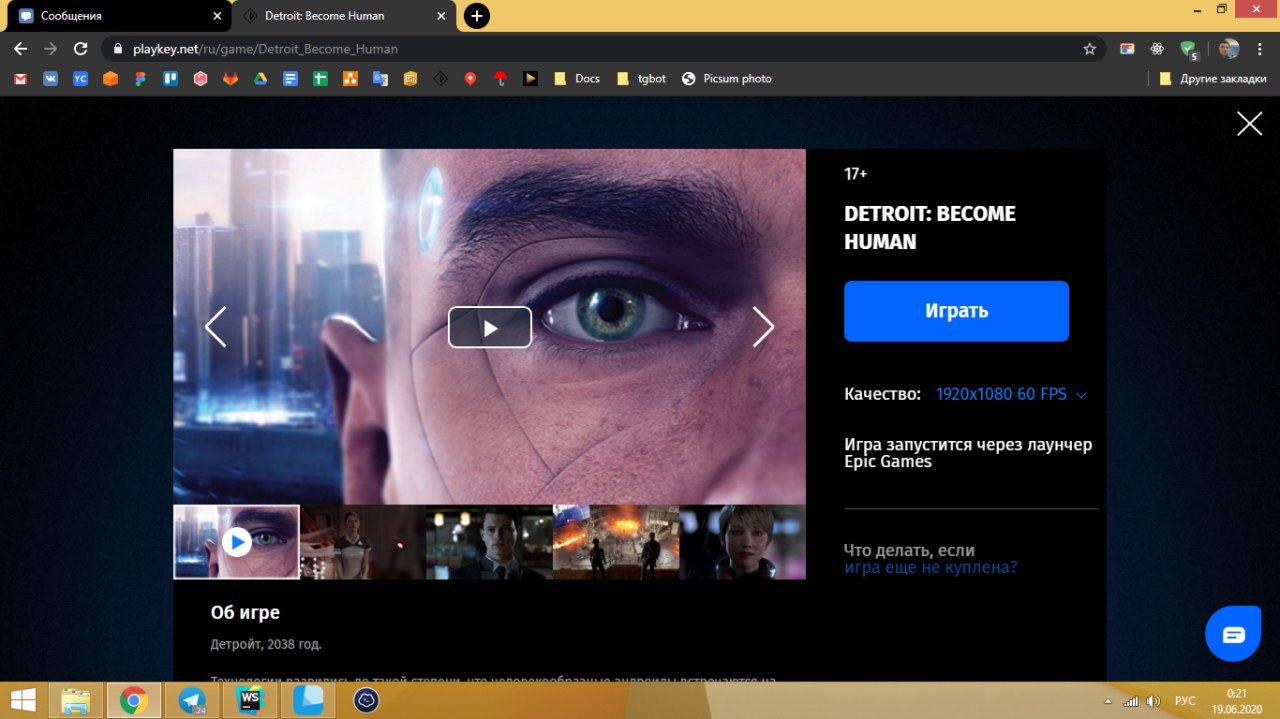
Task: Select the short-haired woman thumbnail
Action: (742, 542)
